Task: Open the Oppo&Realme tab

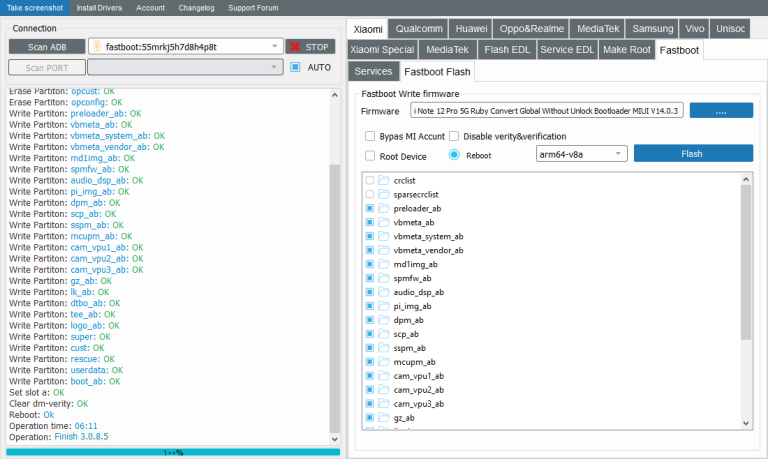Action: click(531, 28)
